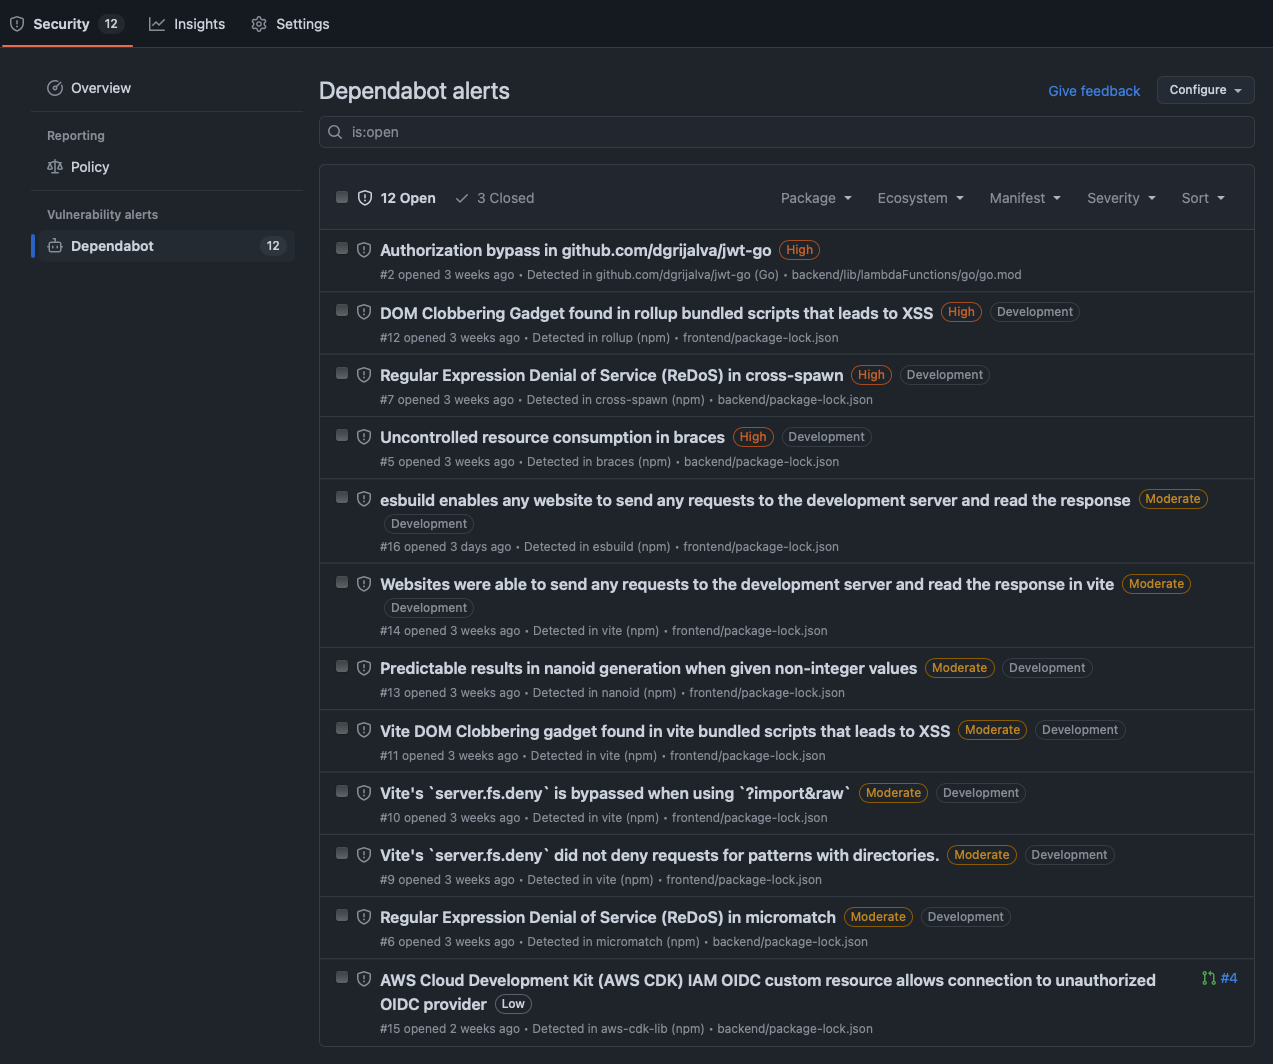Open the Severity filter dropdown
The image size is (1273, 1064).
[x=1120, y=198]
